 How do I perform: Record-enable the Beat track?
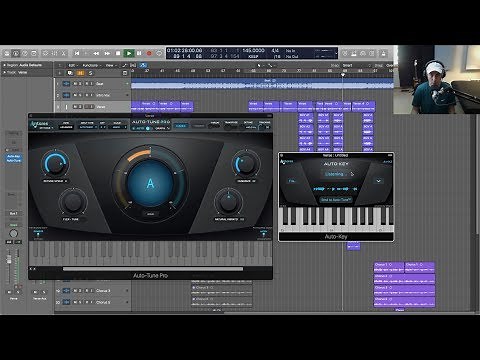tap(86, 84)
